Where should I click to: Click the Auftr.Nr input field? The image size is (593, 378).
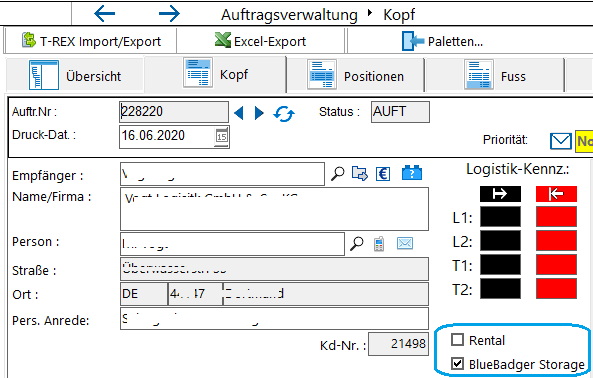[x=174, y=112]
